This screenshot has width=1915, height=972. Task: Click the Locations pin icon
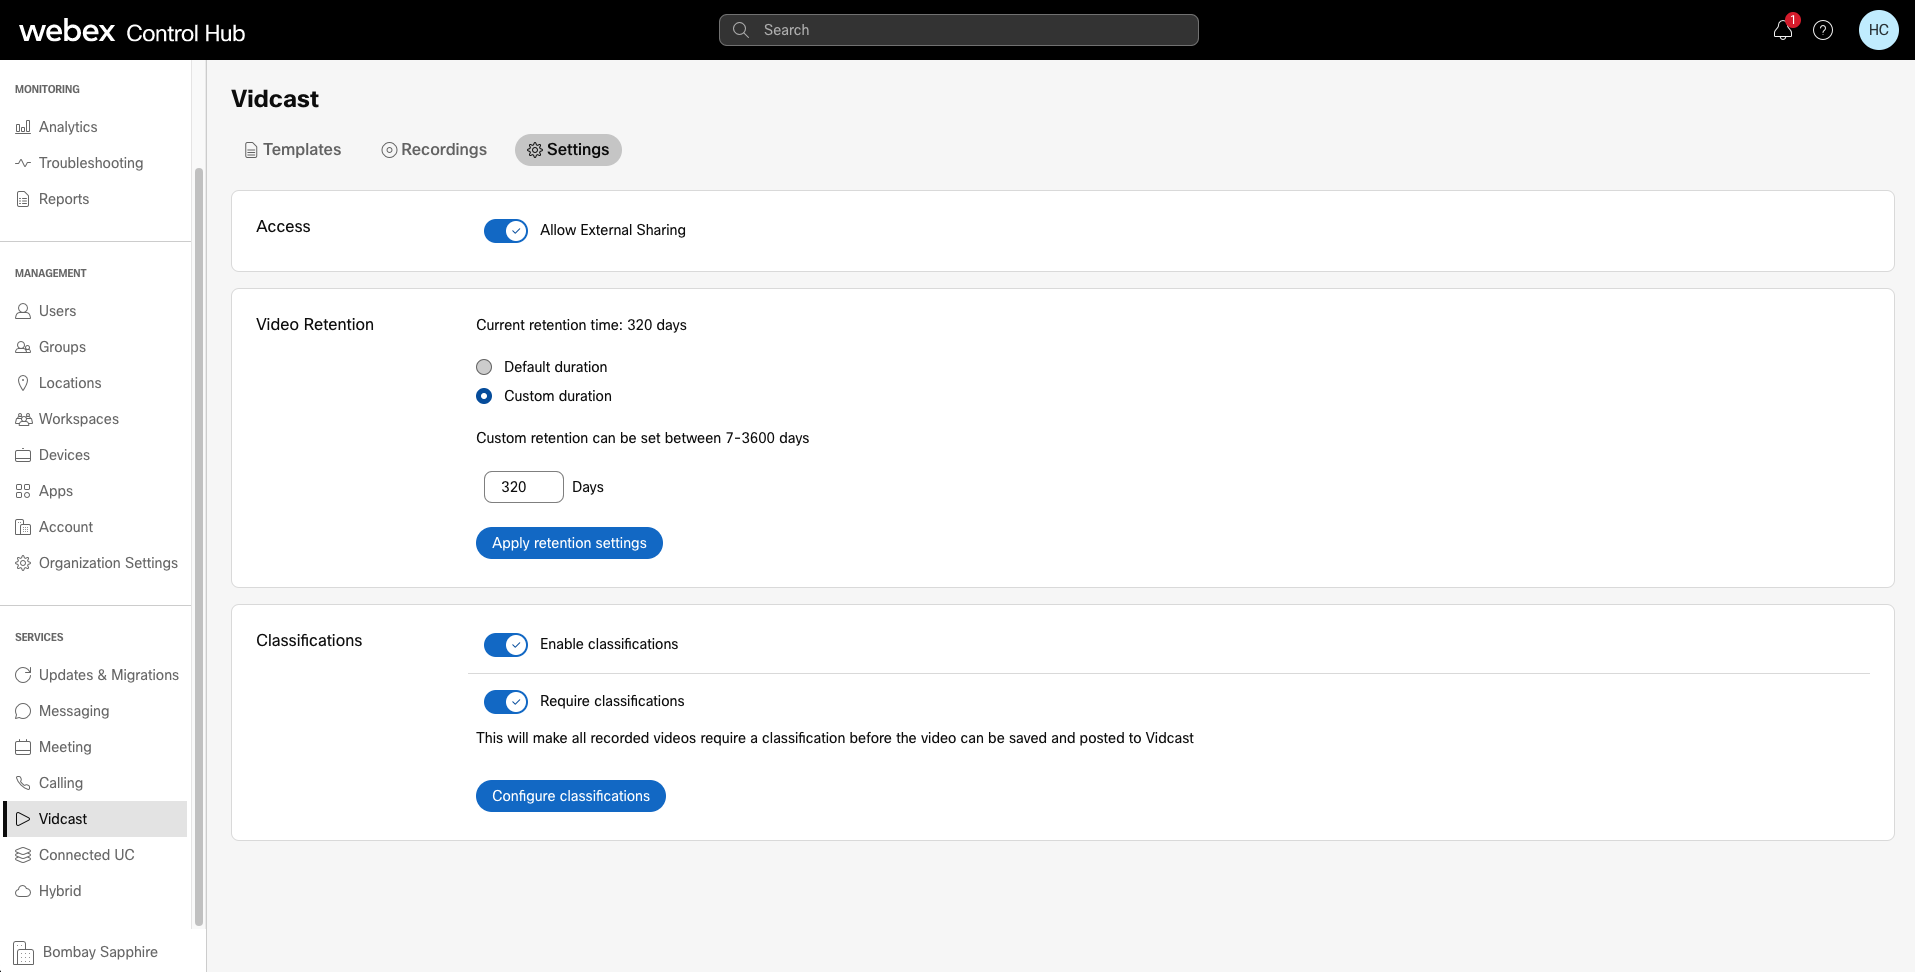[x=23, y=383]
